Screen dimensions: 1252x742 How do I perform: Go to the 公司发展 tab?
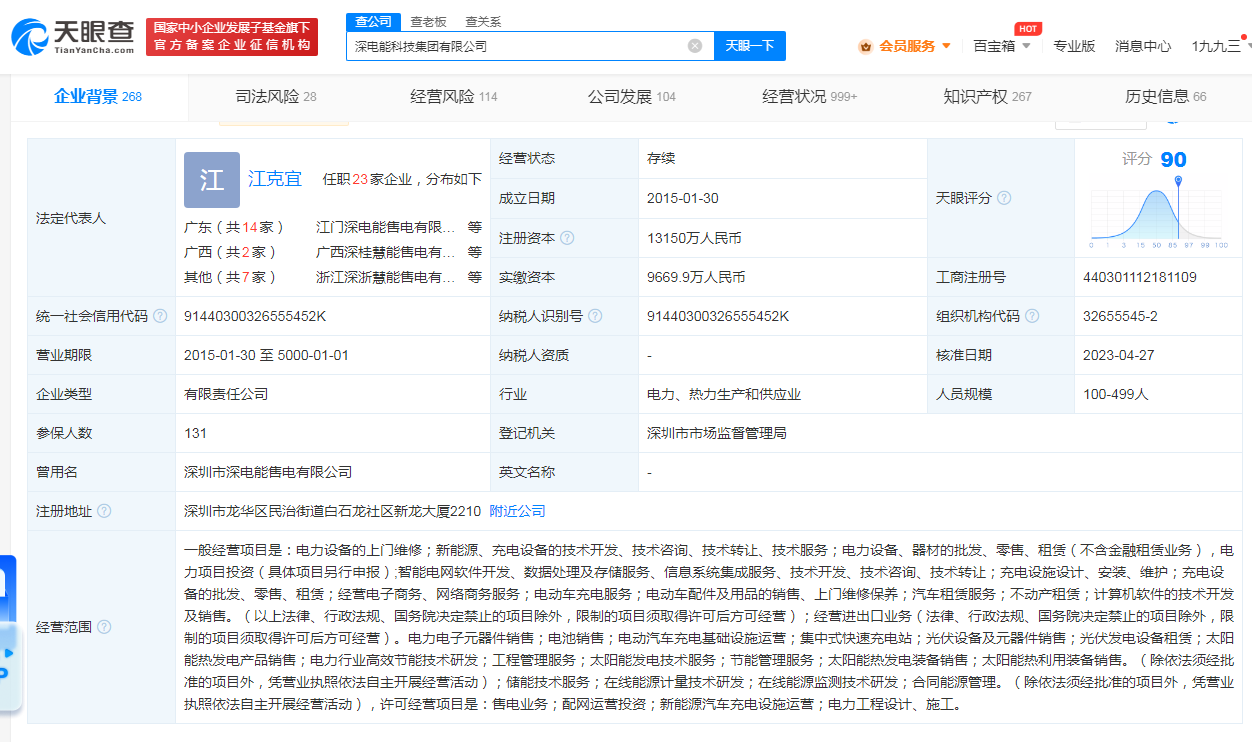point(631,97)
